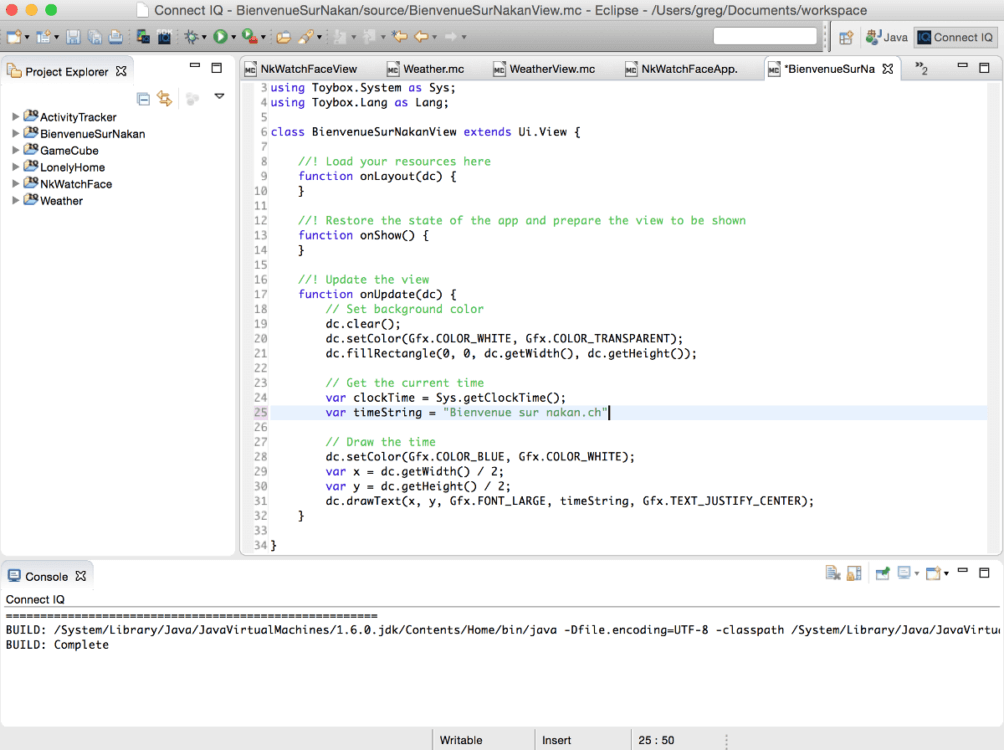Open the Project Explorer view menu arrow
The height and width of the screenshot is (750, 1004).
click(x=219, y=97)
